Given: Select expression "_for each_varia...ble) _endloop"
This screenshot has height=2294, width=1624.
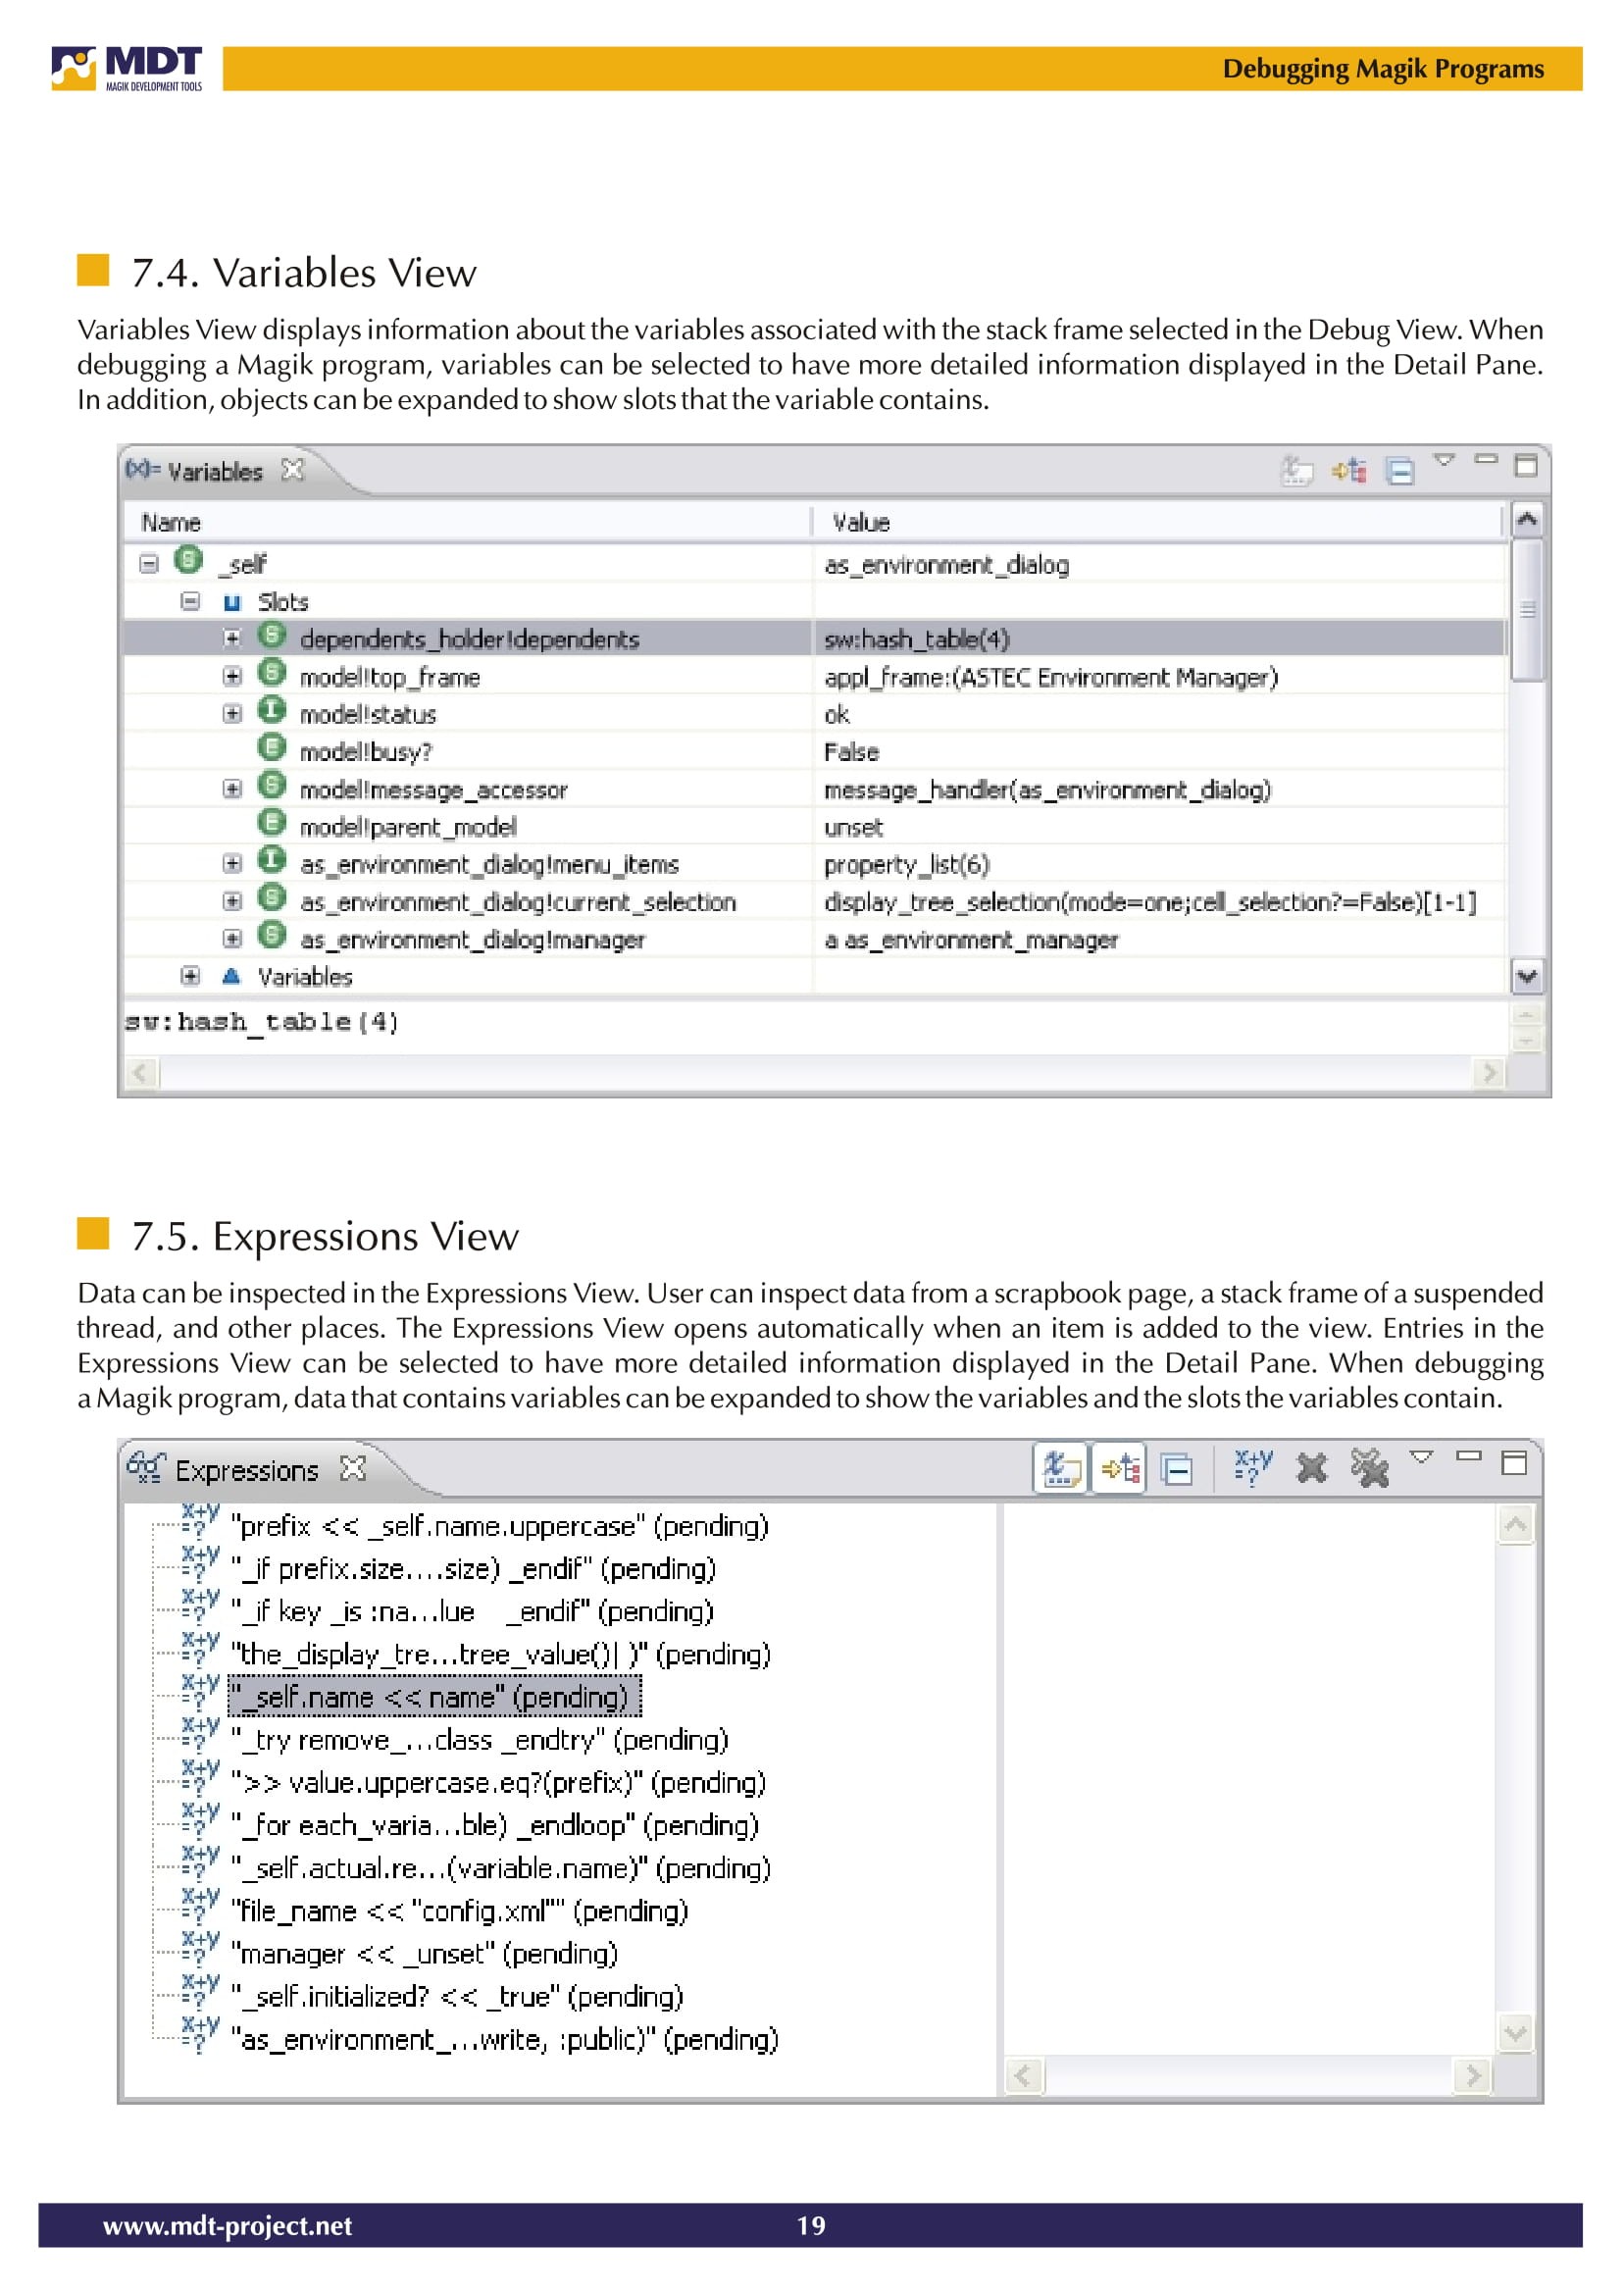Looking at the screenshot, I should click(495, 1827).
